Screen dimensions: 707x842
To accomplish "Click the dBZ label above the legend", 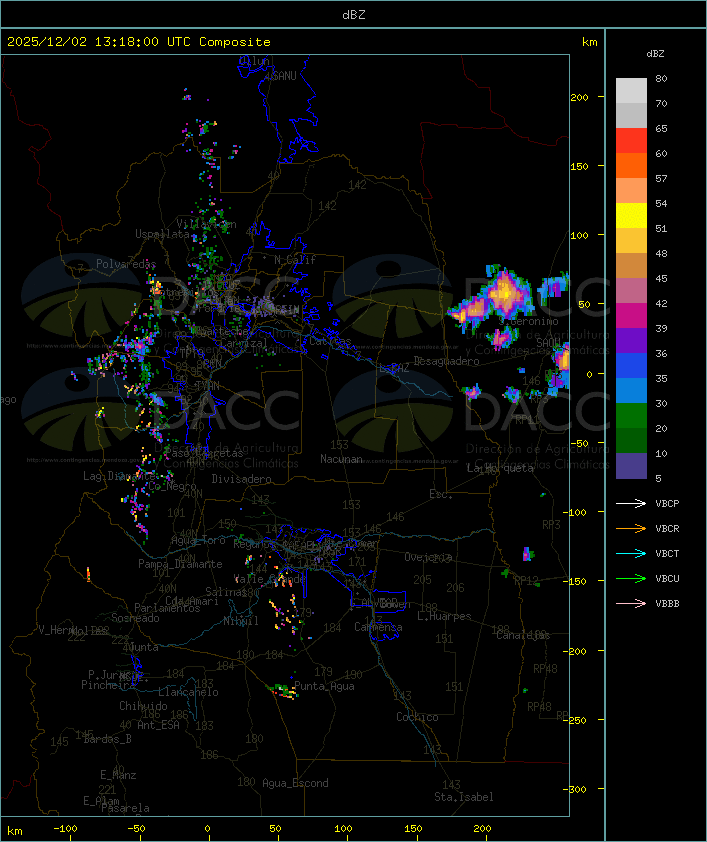I will pos(655,54).
